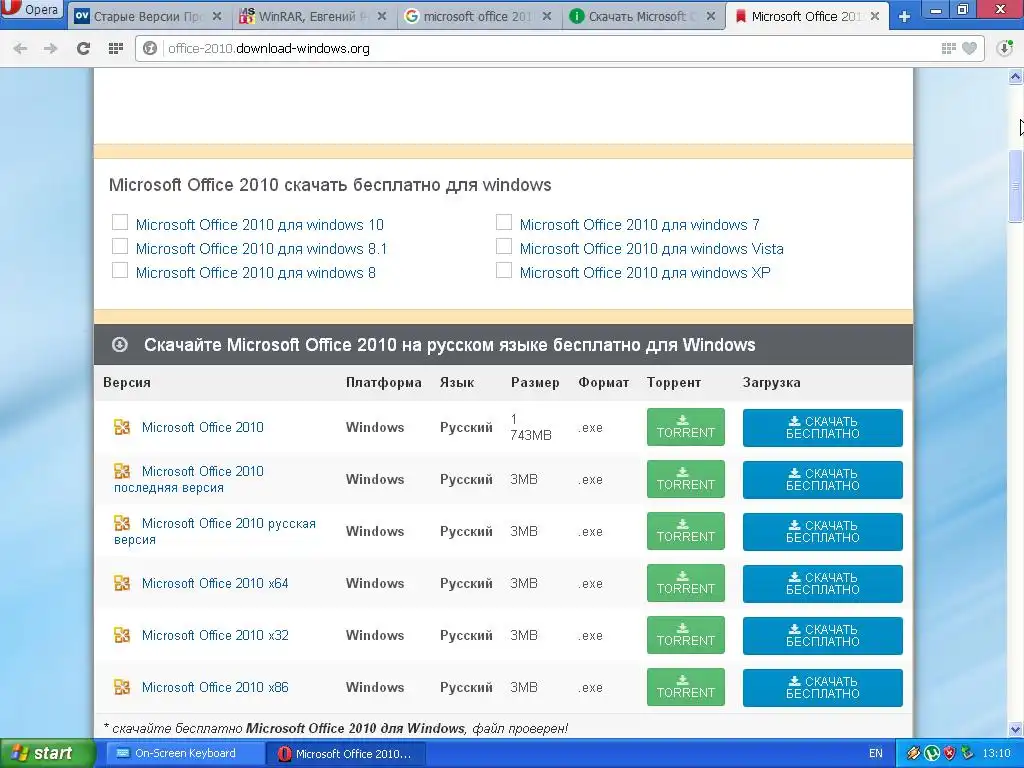Click Office icon next to Office 2010 x64
This screenshot has width=1024, height=768.
(x=122, y=583)
